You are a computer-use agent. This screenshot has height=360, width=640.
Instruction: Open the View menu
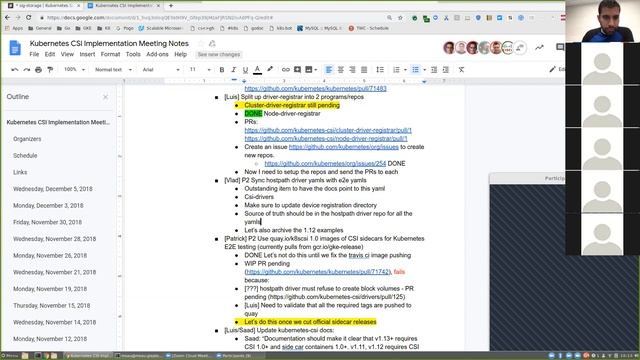coord(67,54)
